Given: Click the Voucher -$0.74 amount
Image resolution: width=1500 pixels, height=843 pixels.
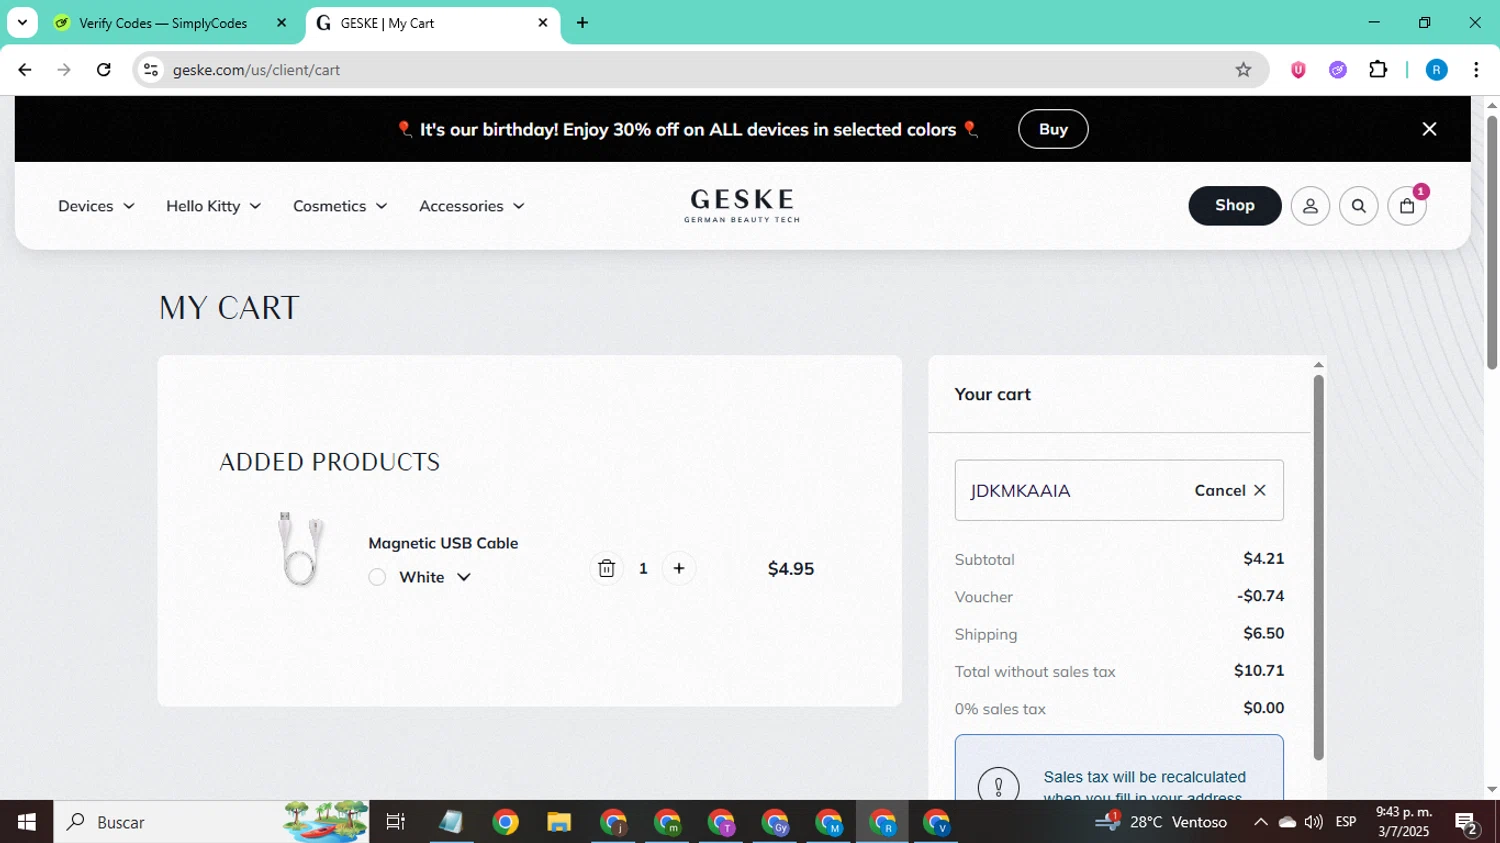Looking at the screenshot, I should [1260, 596].
